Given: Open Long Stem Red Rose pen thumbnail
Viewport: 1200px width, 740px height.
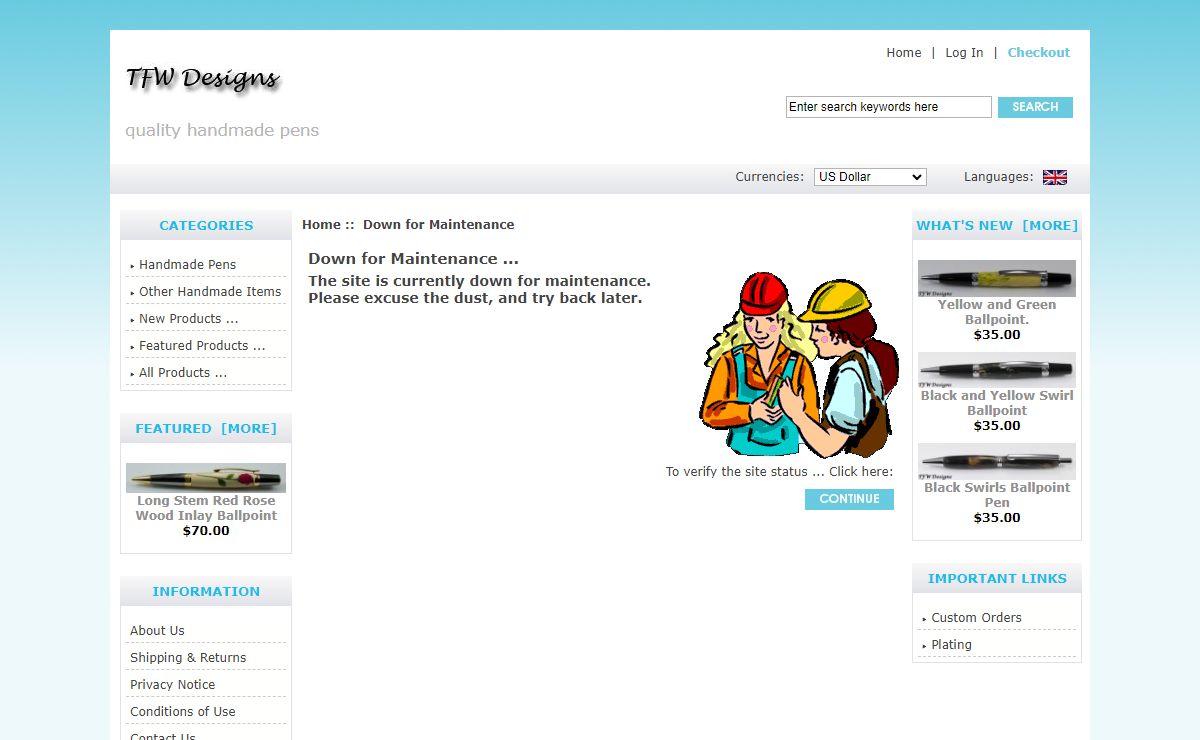Looking at the screenshot, I should [x=206, y=478].
